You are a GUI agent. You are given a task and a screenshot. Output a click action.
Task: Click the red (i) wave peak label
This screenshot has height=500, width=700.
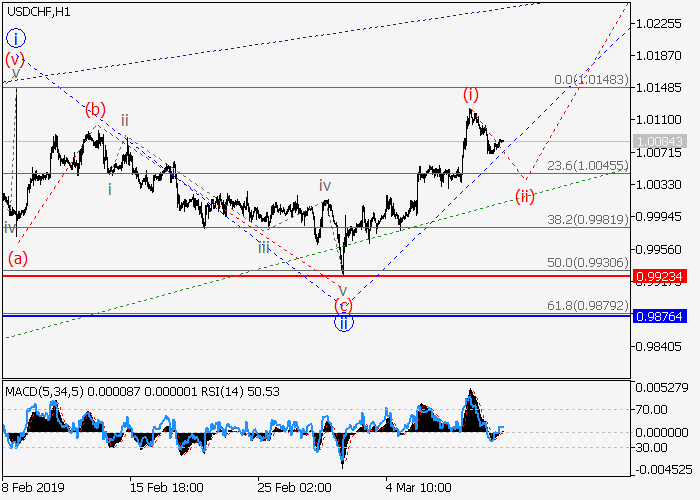click(471, 95)
